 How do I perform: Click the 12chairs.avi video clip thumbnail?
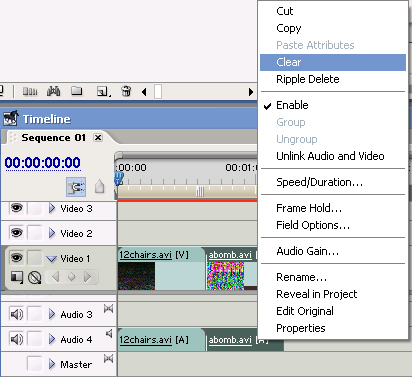click(137, 276)
